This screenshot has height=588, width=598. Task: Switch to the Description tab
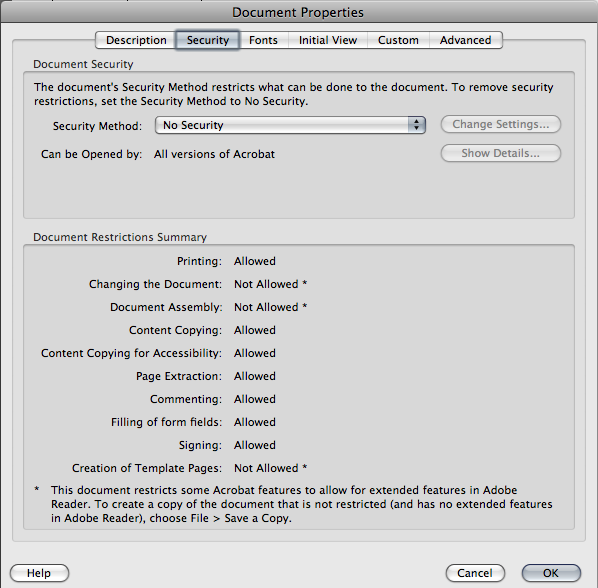click(136, 40)
